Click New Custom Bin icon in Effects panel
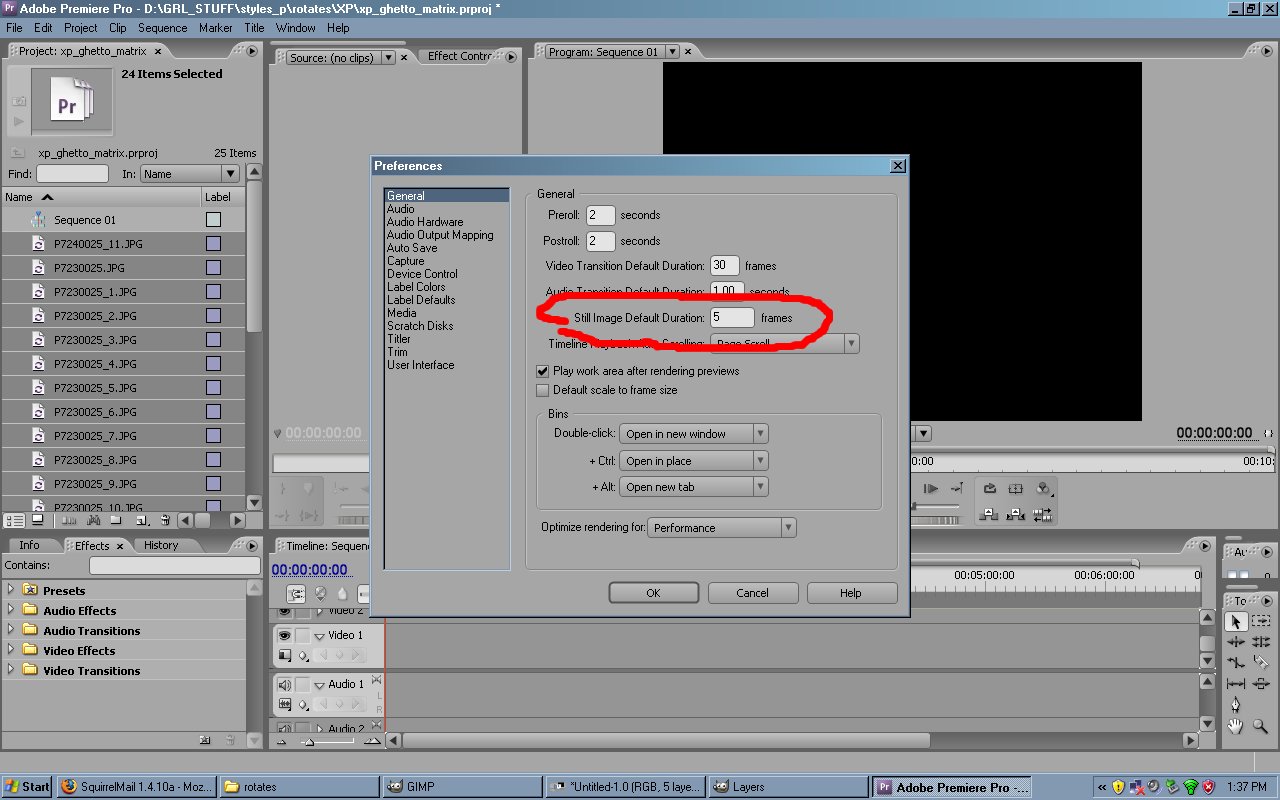Viewport: 1280px width, 800px height. pos(205,740)
